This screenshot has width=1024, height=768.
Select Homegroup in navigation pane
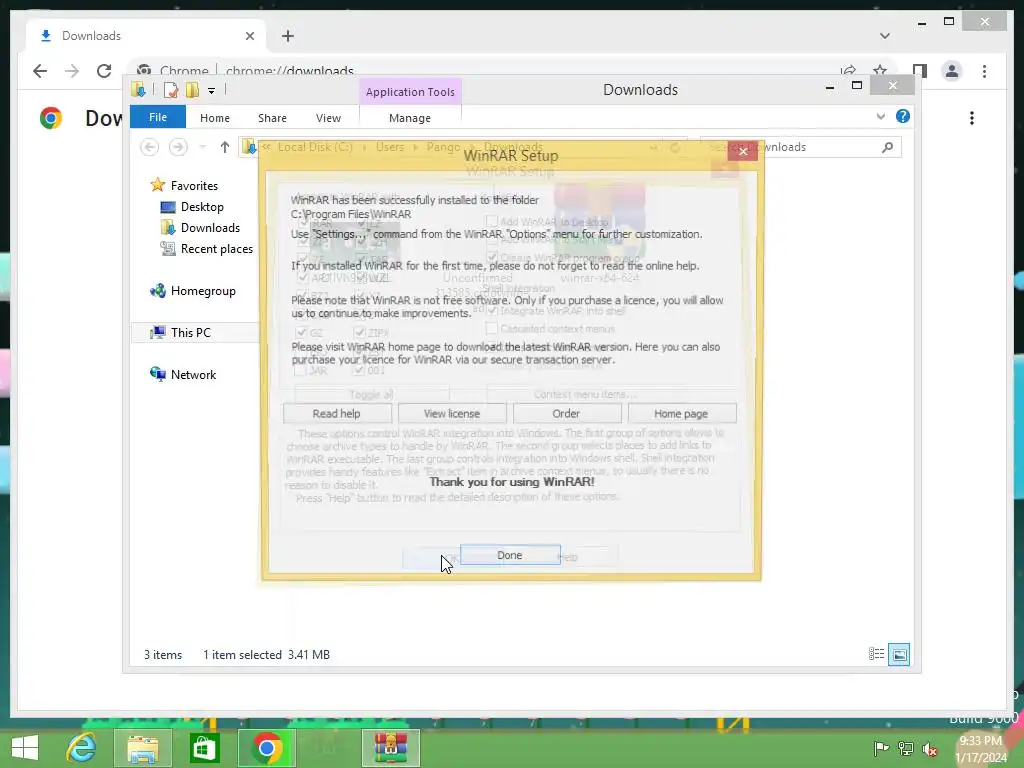pyautogui.click(x=202, y=291)
